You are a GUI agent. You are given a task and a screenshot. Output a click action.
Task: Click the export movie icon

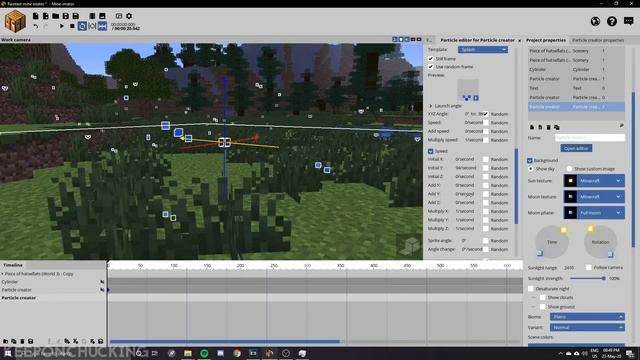click(92, 16)
